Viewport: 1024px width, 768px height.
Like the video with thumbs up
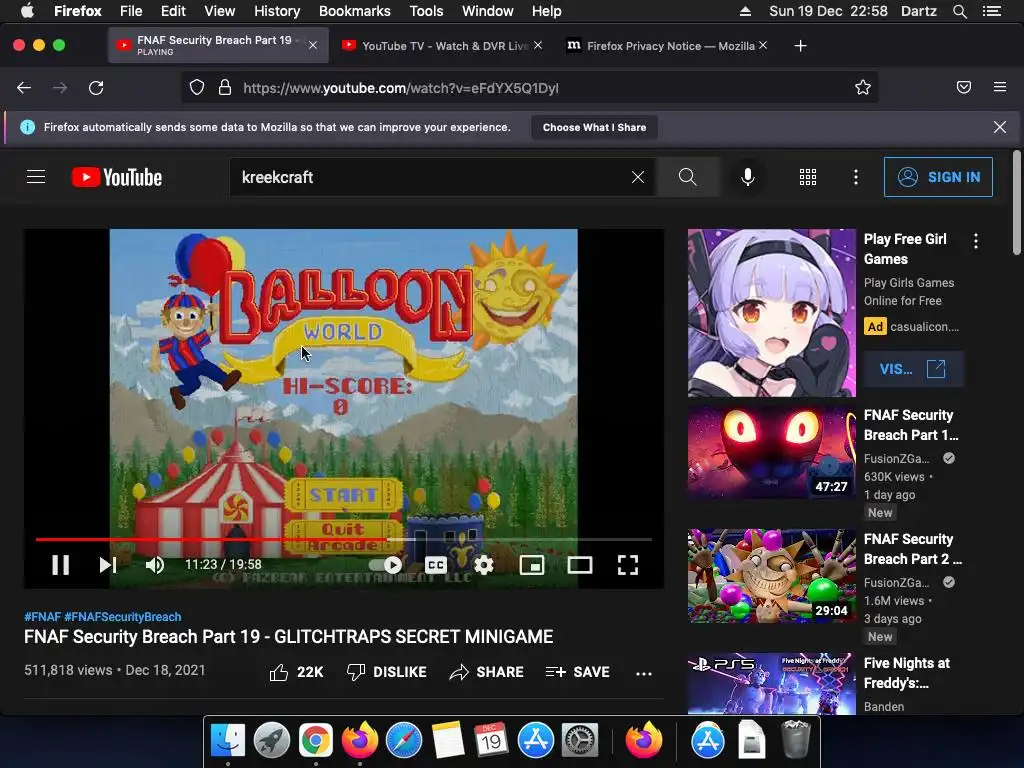tap(296, 672)
